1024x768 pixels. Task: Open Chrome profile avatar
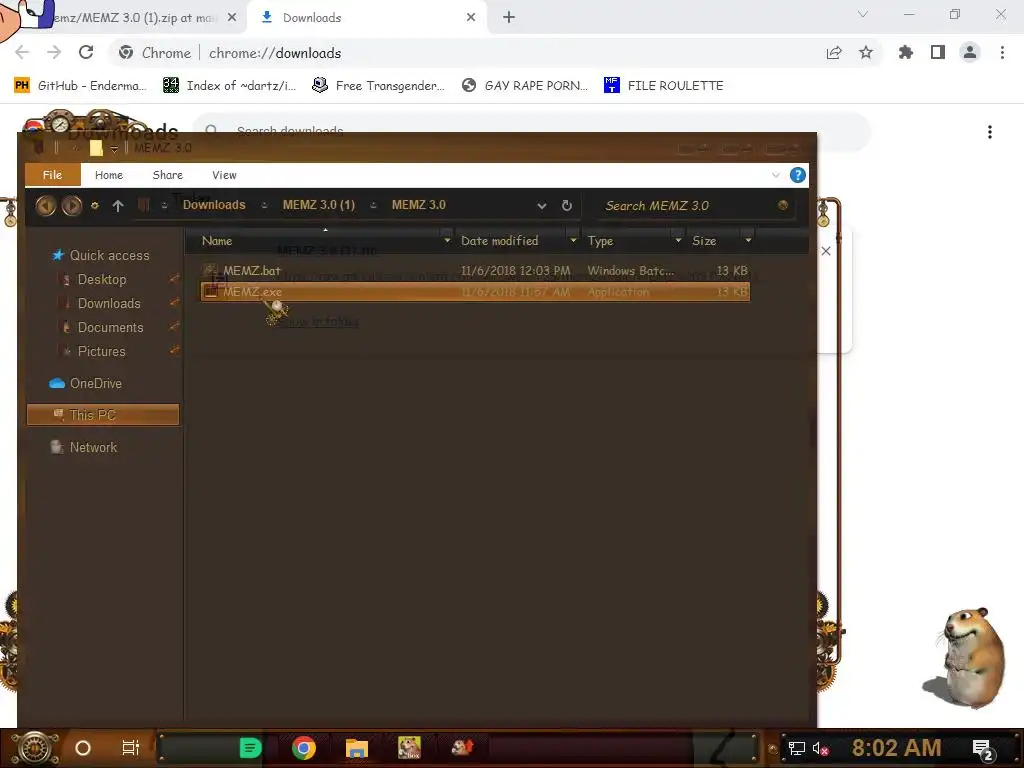[x=970, y=53]
